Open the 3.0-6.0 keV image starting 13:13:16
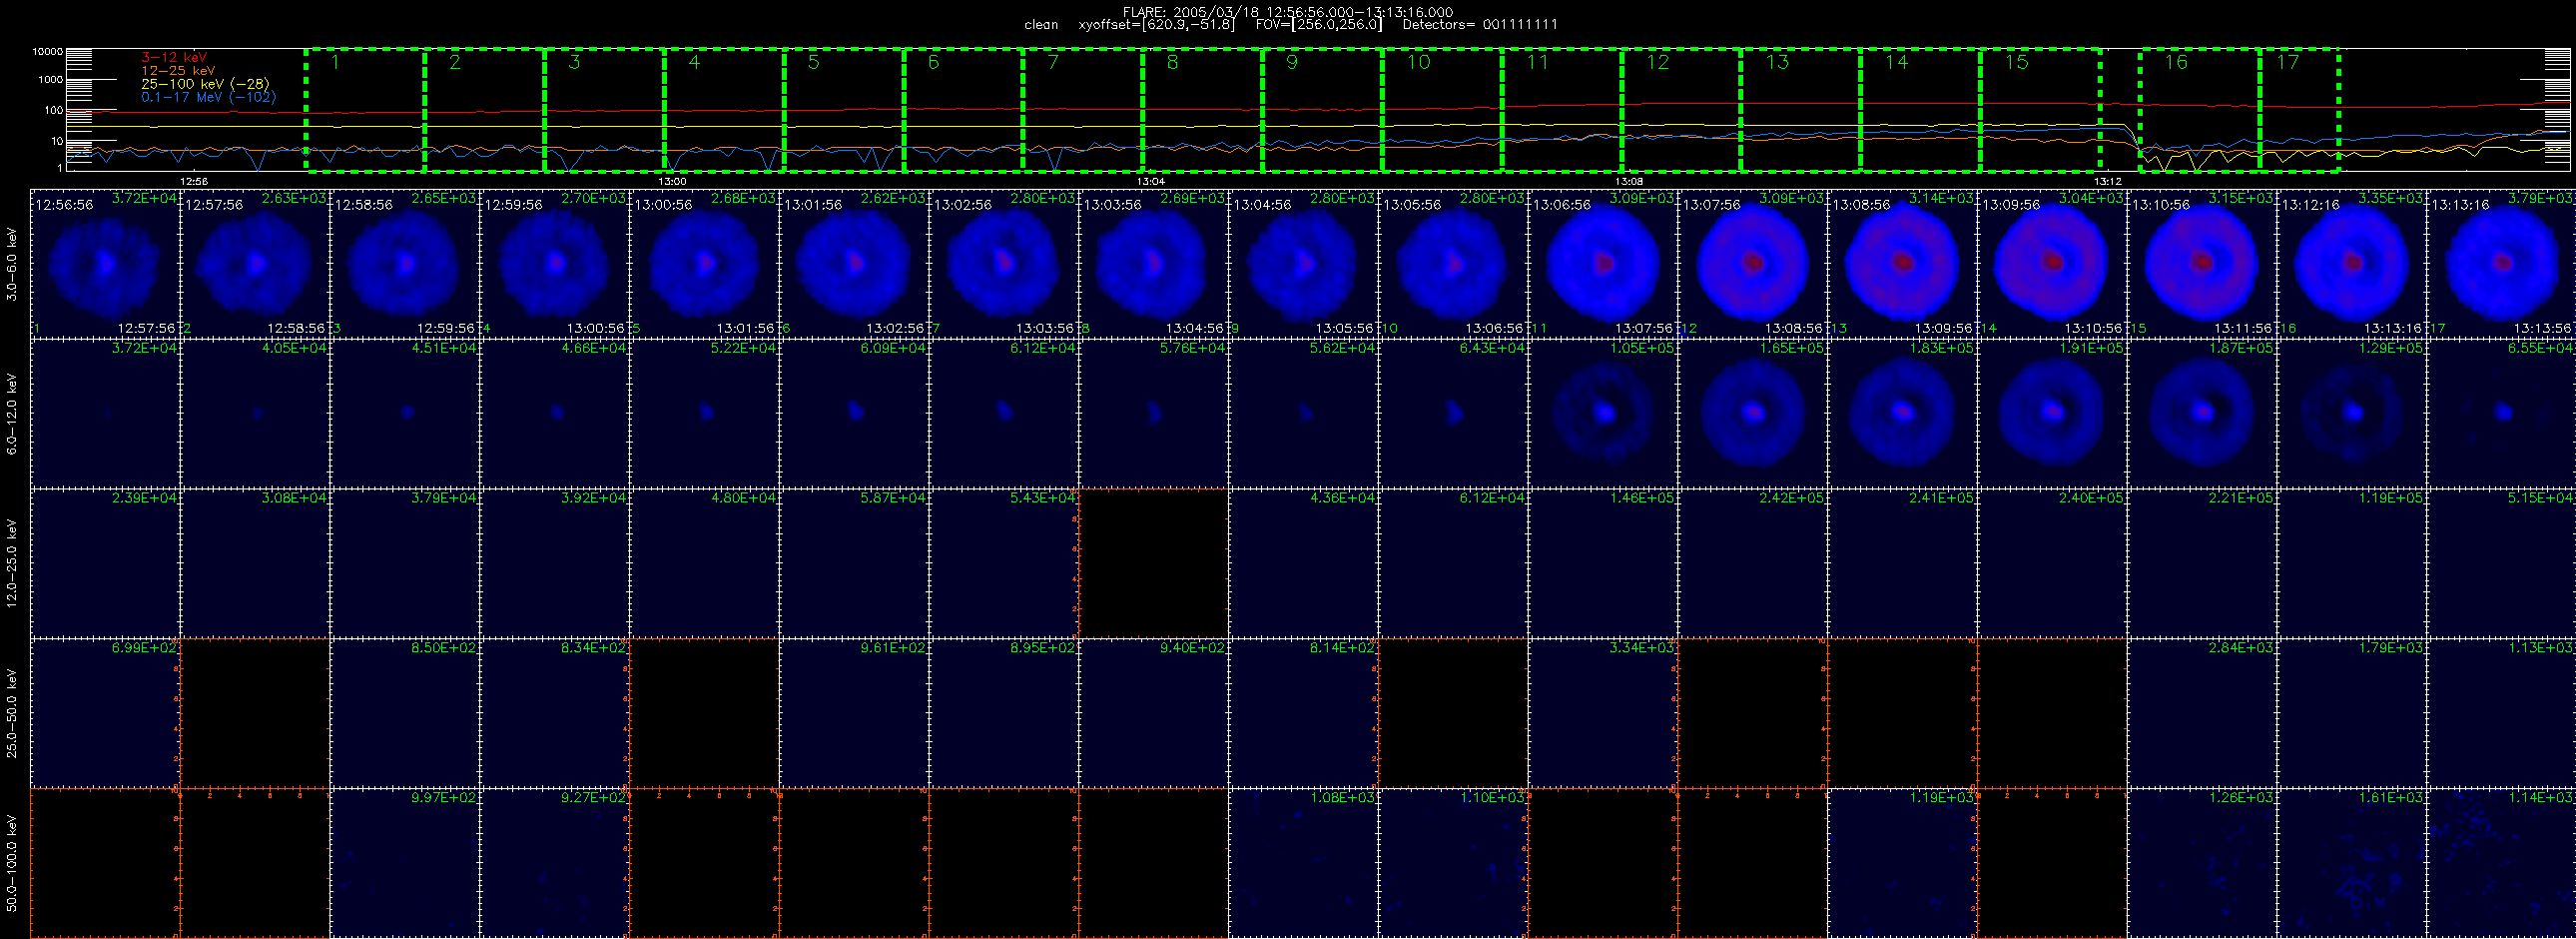 pos(2502,263)
